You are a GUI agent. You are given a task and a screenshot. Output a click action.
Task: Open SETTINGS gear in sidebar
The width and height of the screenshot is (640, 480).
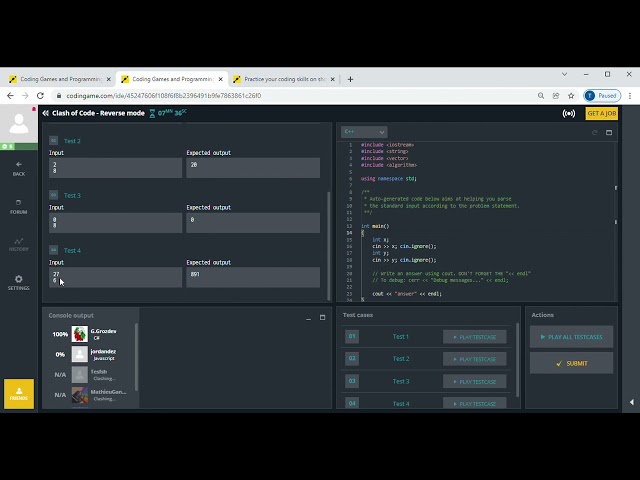click(x=19, y=282)
